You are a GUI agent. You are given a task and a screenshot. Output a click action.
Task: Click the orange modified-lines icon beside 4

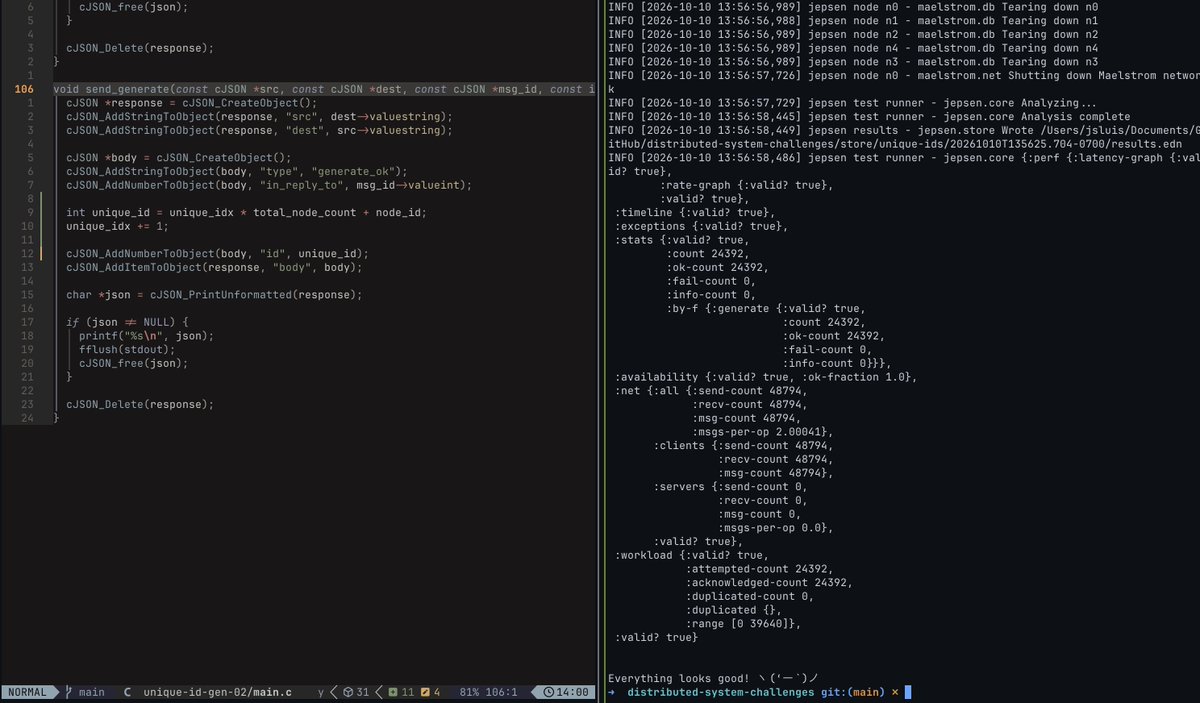click(426, 692)
